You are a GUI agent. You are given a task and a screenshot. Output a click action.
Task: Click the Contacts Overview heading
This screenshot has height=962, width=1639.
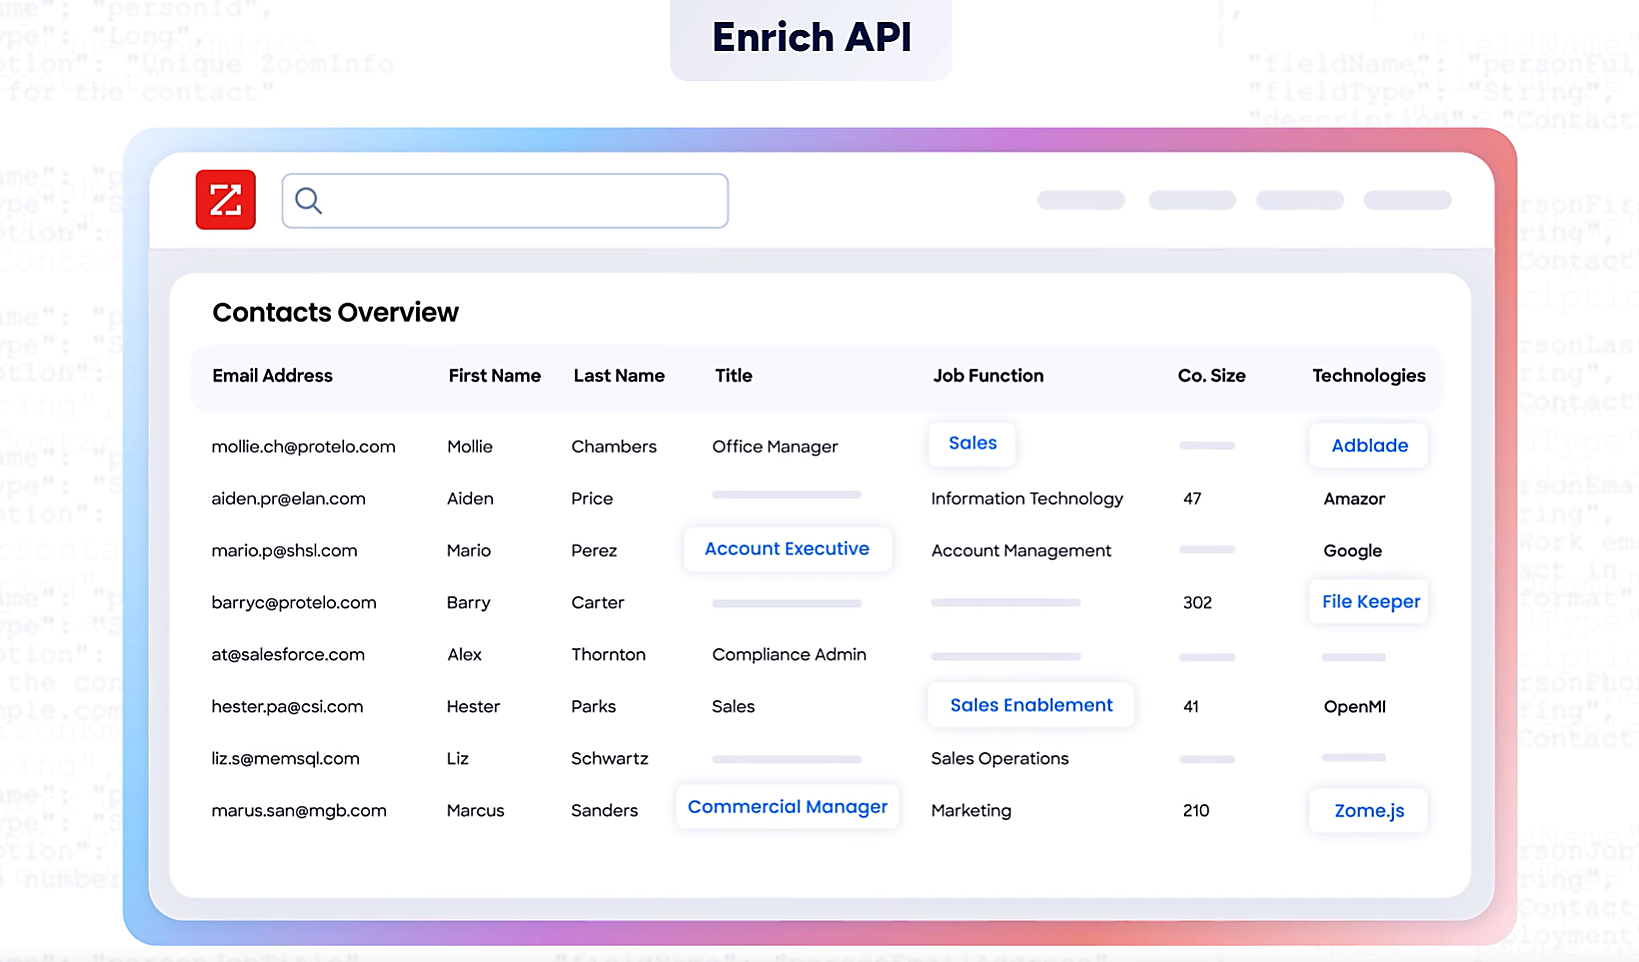(335, 313)
